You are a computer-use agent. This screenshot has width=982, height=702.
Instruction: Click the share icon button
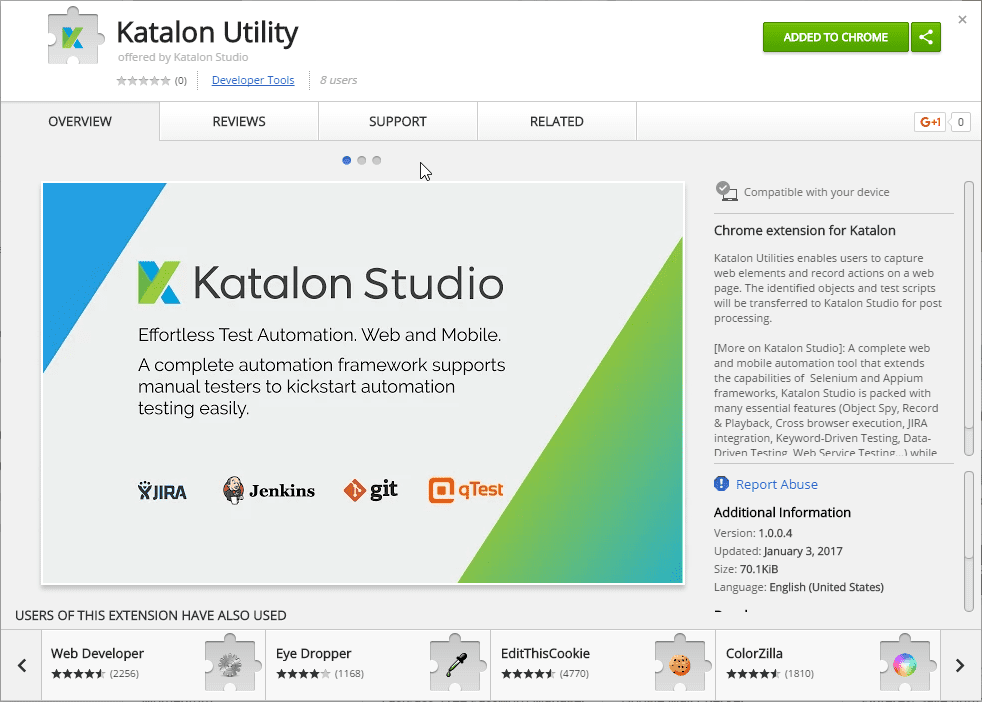tap(926, 37)
